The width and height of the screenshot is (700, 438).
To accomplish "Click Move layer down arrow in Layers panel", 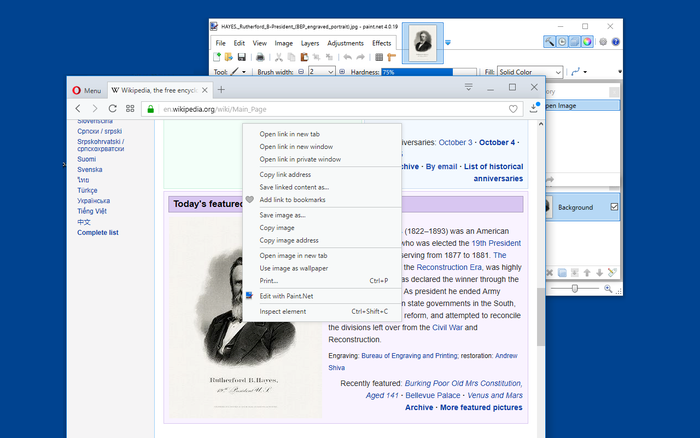I will click(x=600, y=272).
